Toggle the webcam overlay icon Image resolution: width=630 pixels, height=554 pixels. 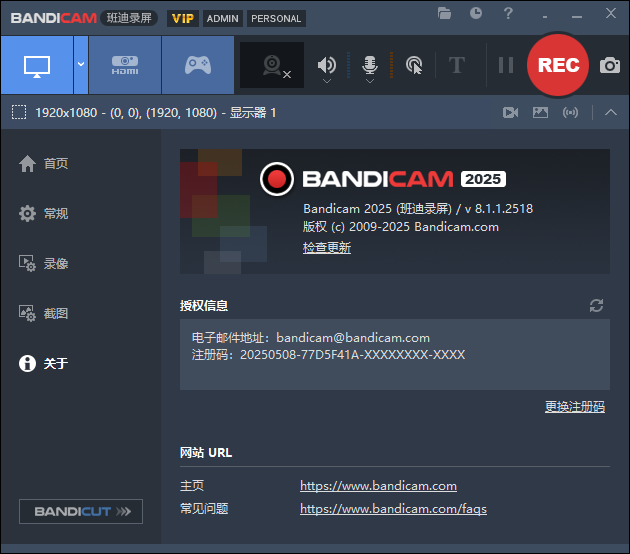[x=272, y=65]
